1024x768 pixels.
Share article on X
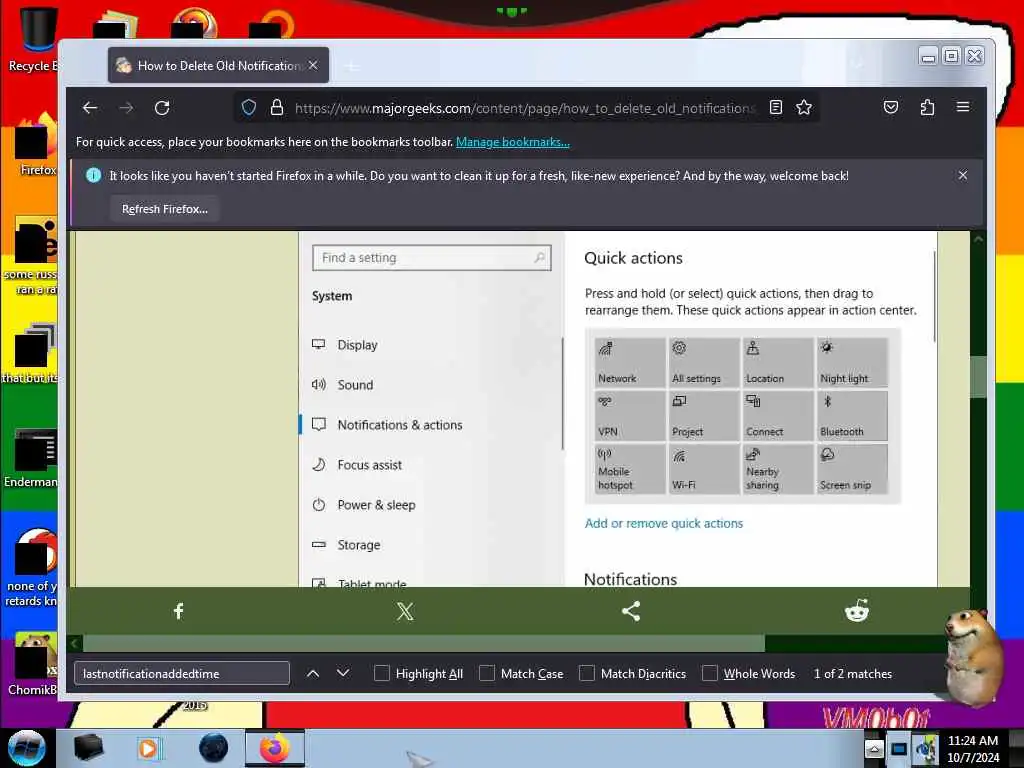pyautogui.click(x=405, y=611)
